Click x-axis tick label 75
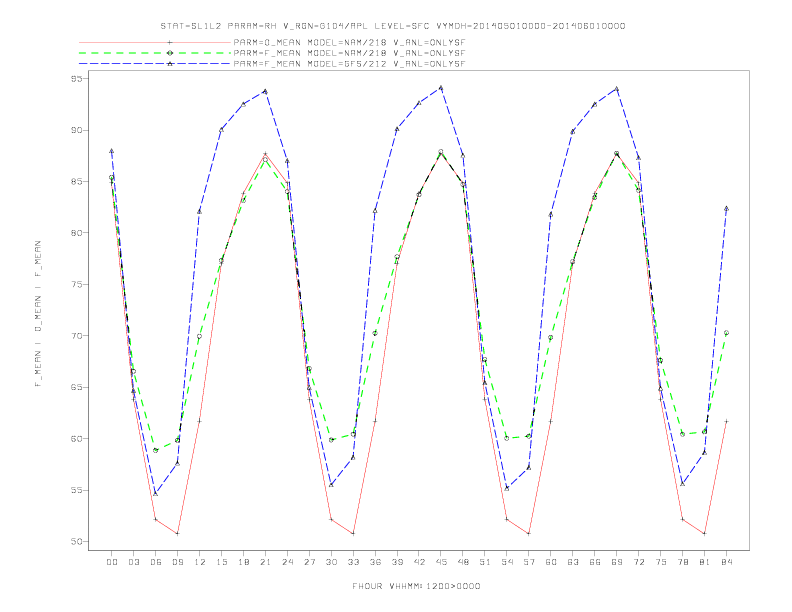 (x=661, y=562)
